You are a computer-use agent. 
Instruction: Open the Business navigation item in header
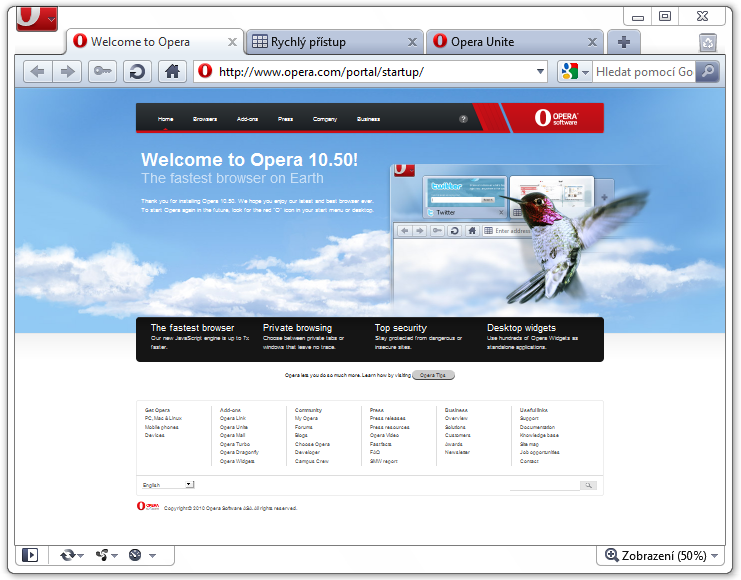[x=368, y=119]
